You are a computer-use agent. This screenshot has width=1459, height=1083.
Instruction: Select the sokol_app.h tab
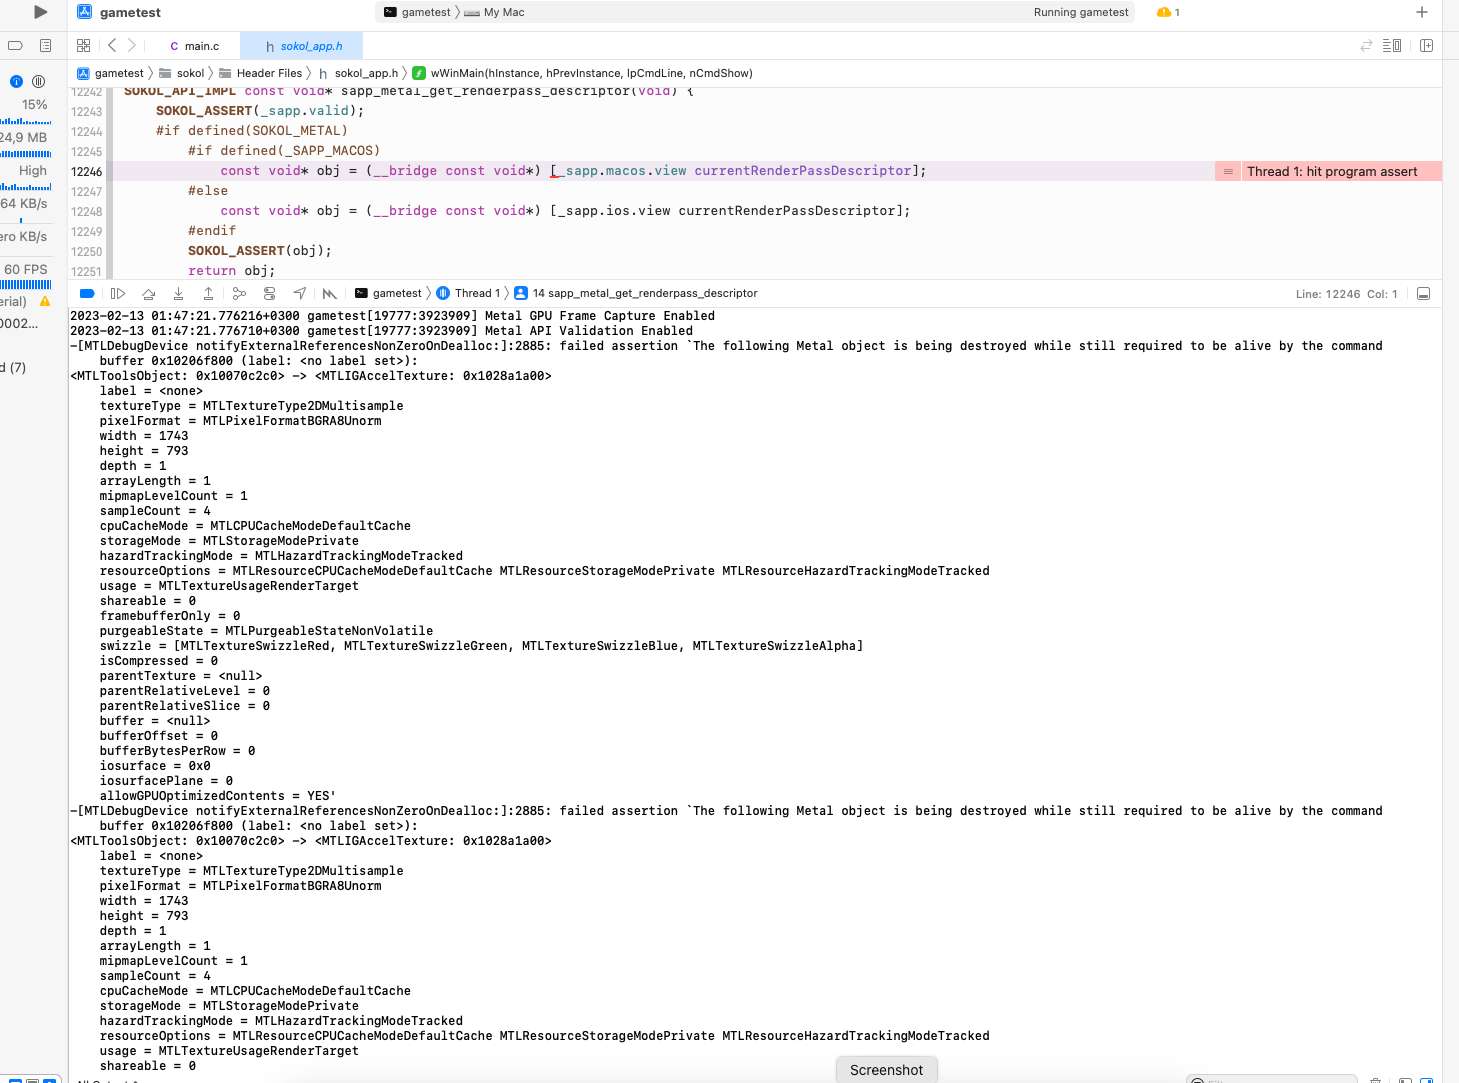coord(305,45)
